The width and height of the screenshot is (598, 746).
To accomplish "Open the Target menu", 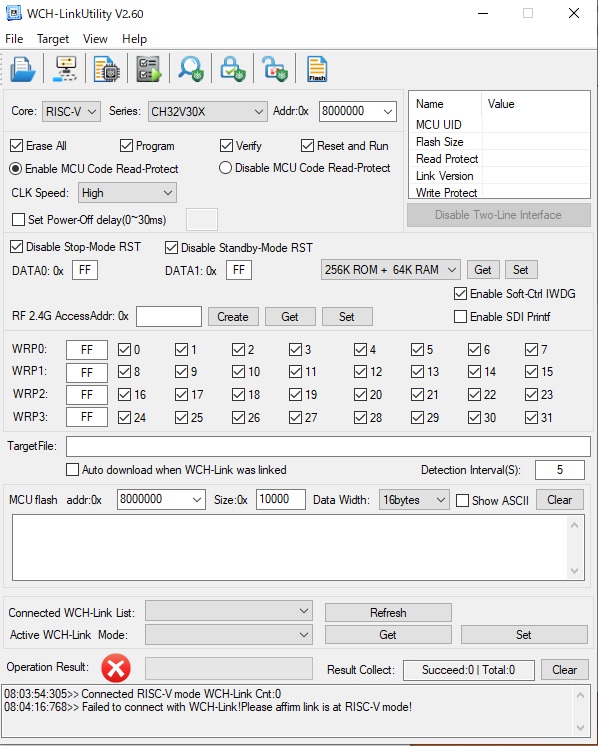I will tap(53, 39).
